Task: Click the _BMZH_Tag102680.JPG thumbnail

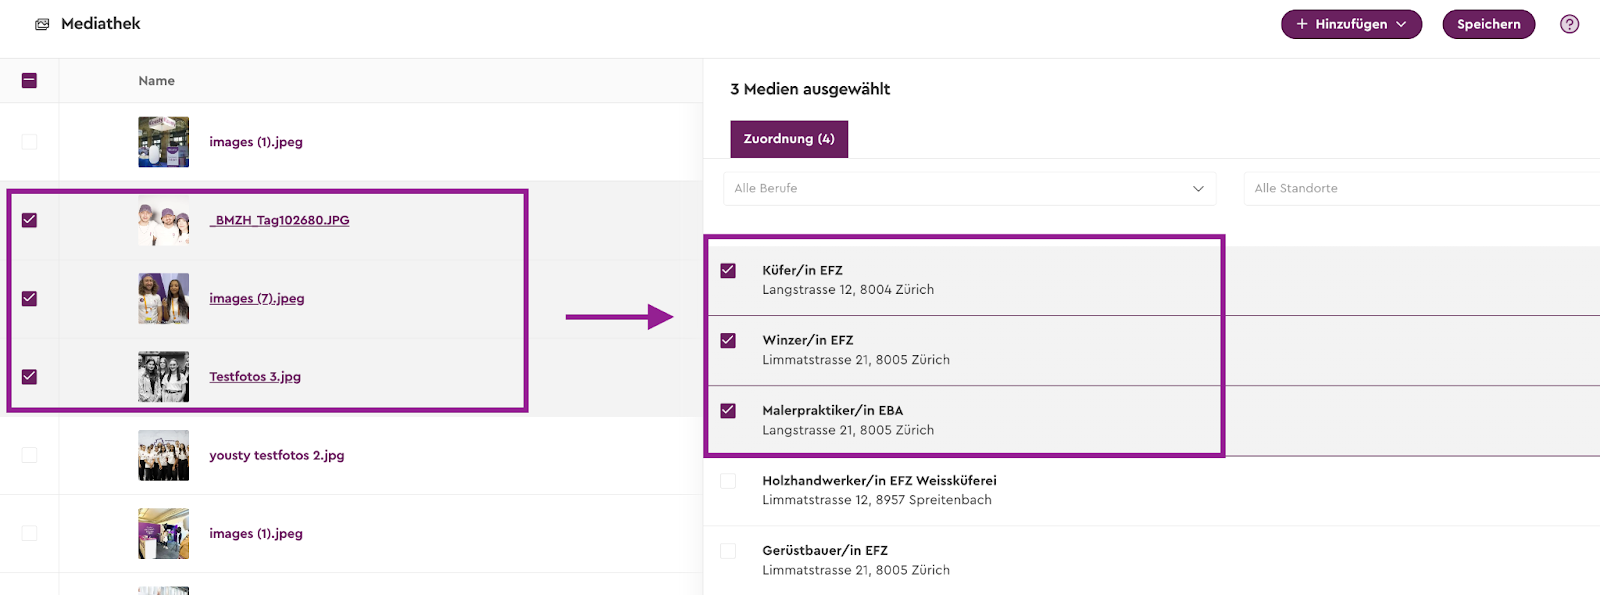Action: [163, 220]
